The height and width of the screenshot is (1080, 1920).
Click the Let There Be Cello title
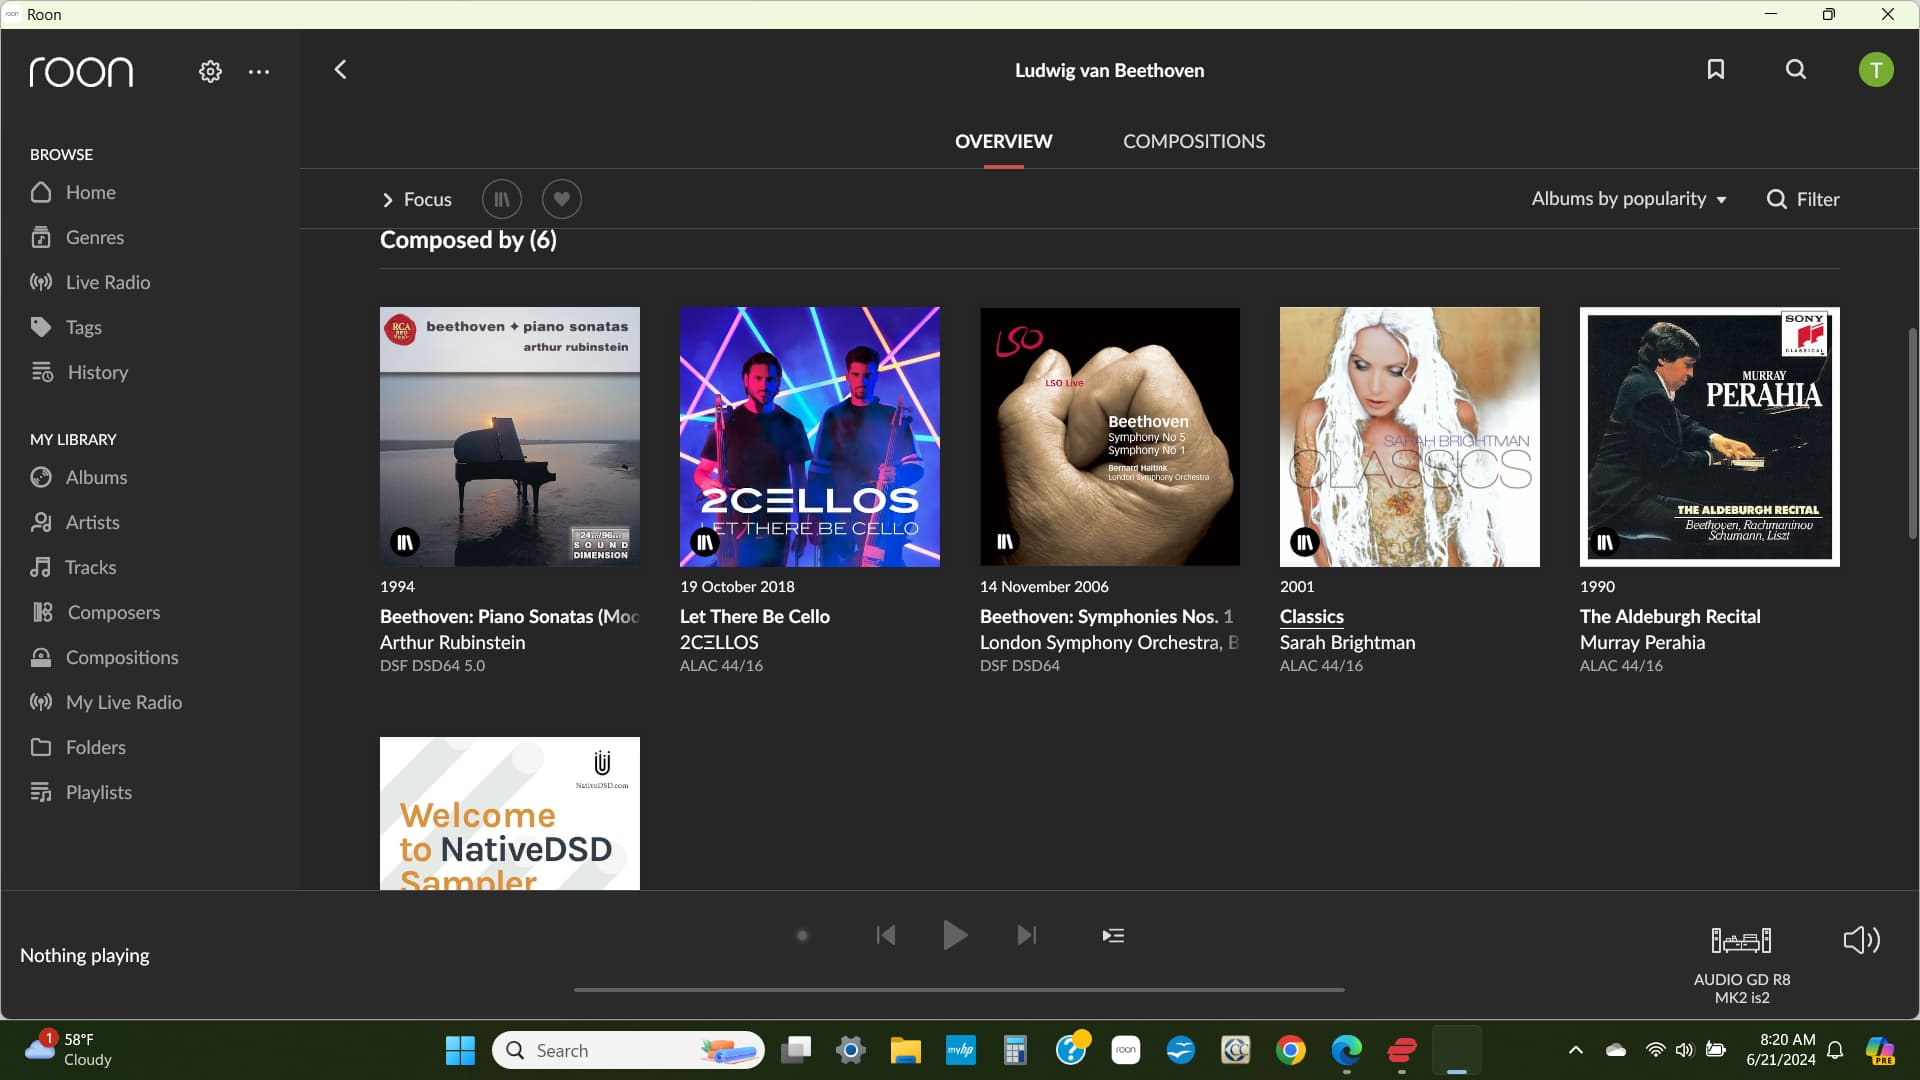(755, 616)
